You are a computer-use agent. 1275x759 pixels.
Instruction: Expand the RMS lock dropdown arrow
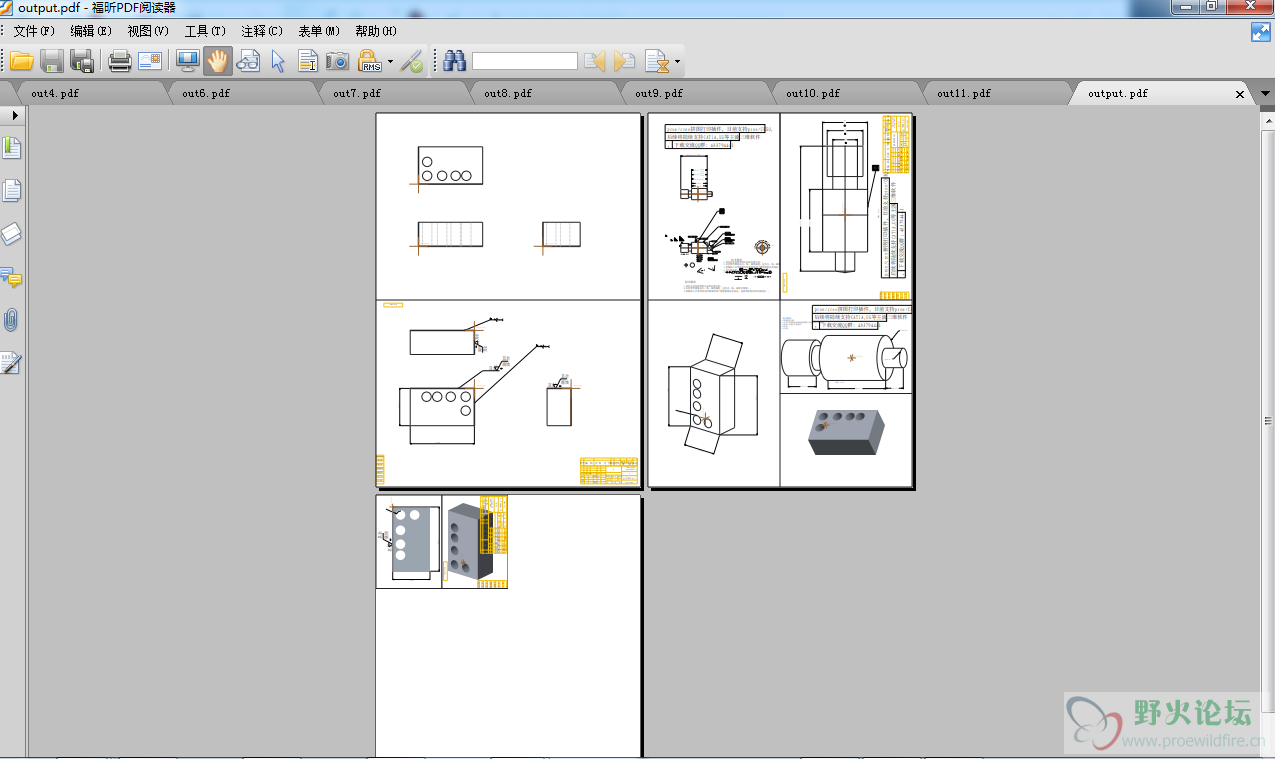click(x=390, y=62)
